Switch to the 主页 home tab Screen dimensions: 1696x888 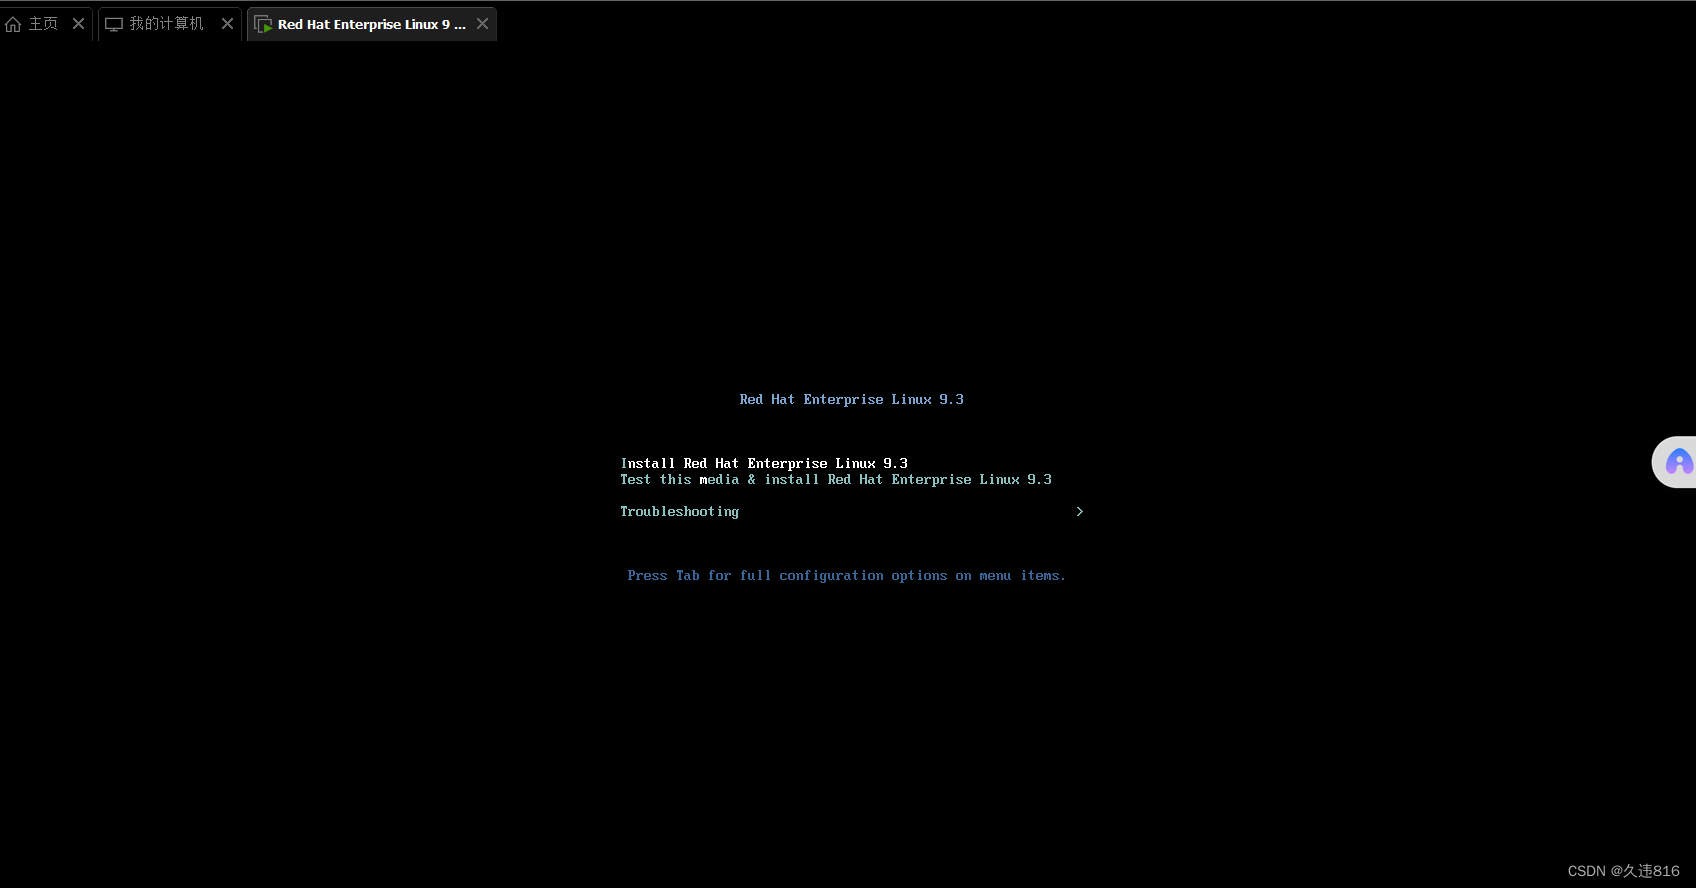[x=44, y=24]
